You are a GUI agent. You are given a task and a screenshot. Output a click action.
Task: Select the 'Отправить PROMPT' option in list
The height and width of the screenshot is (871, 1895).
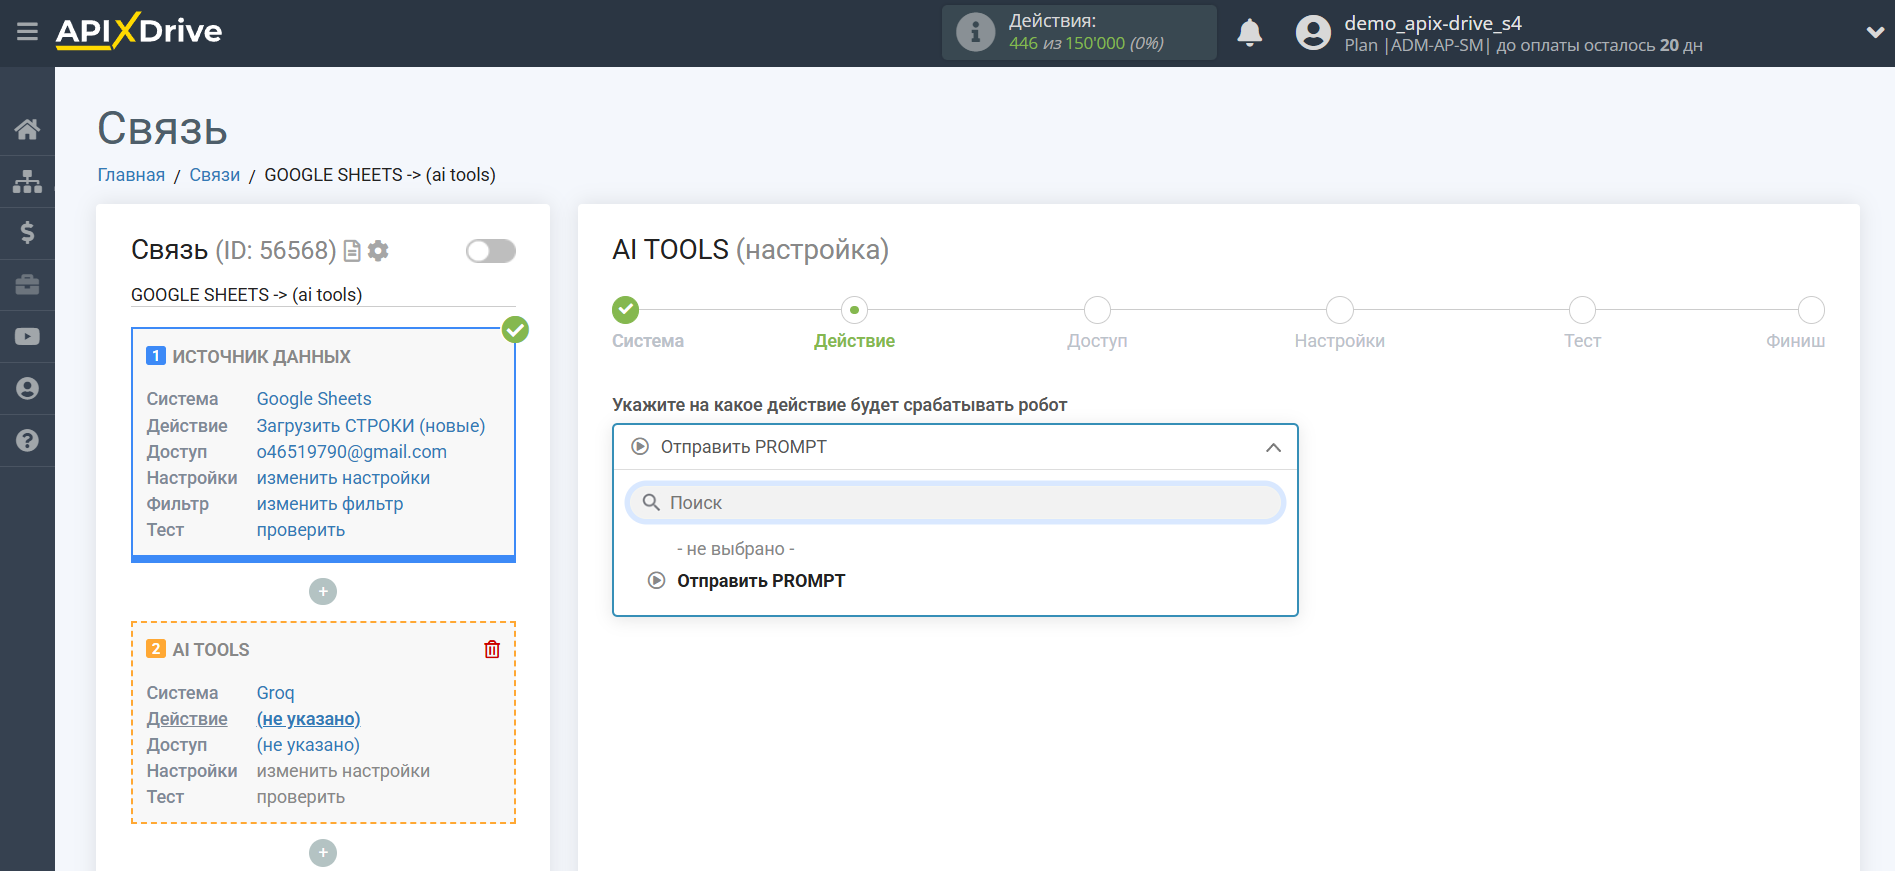(x=760, y=581)
